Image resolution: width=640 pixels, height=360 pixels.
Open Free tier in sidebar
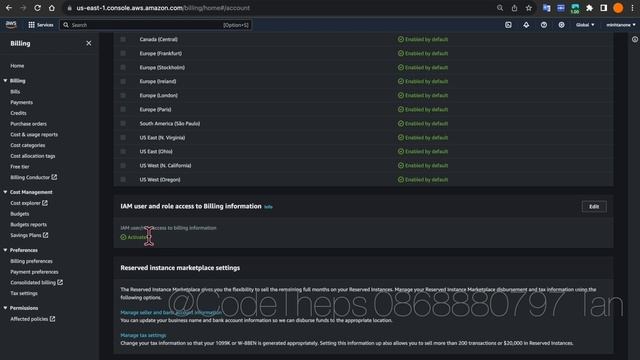[x=20, y=167]
